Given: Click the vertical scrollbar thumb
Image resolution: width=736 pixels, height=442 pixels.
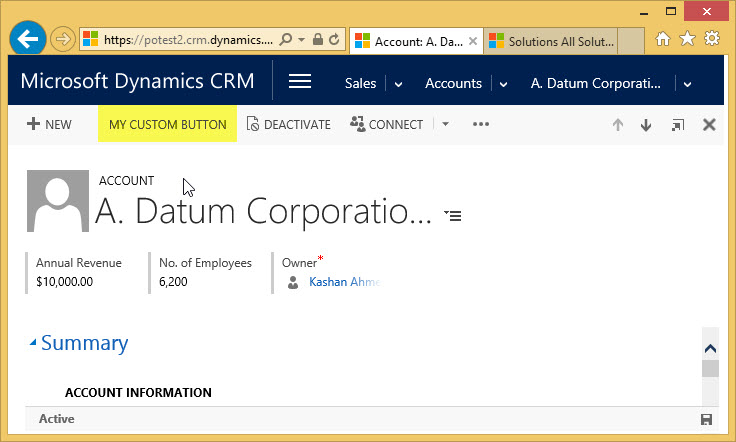Looking at the screenshot, I should [710, 368].
